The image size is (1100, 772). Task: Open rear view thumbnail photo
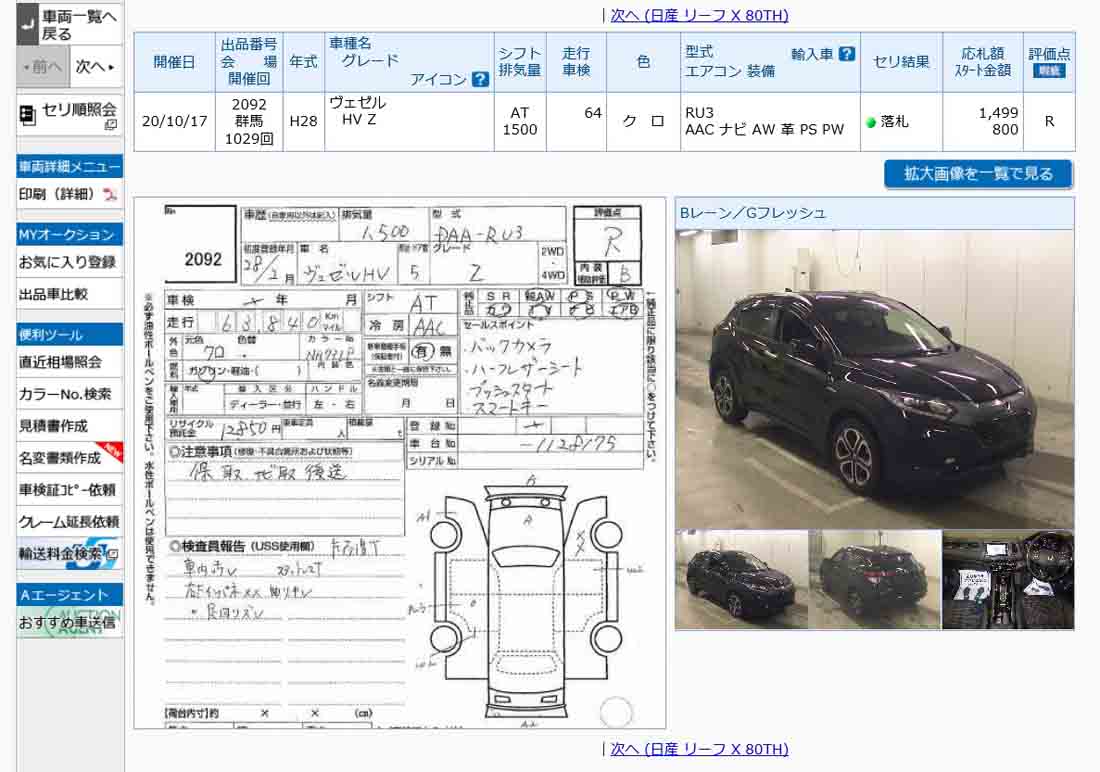point(875,580)
